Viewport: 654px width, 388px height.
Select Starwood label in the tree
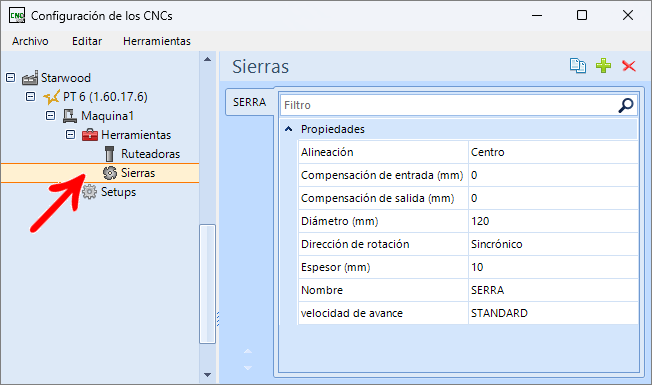65,78
